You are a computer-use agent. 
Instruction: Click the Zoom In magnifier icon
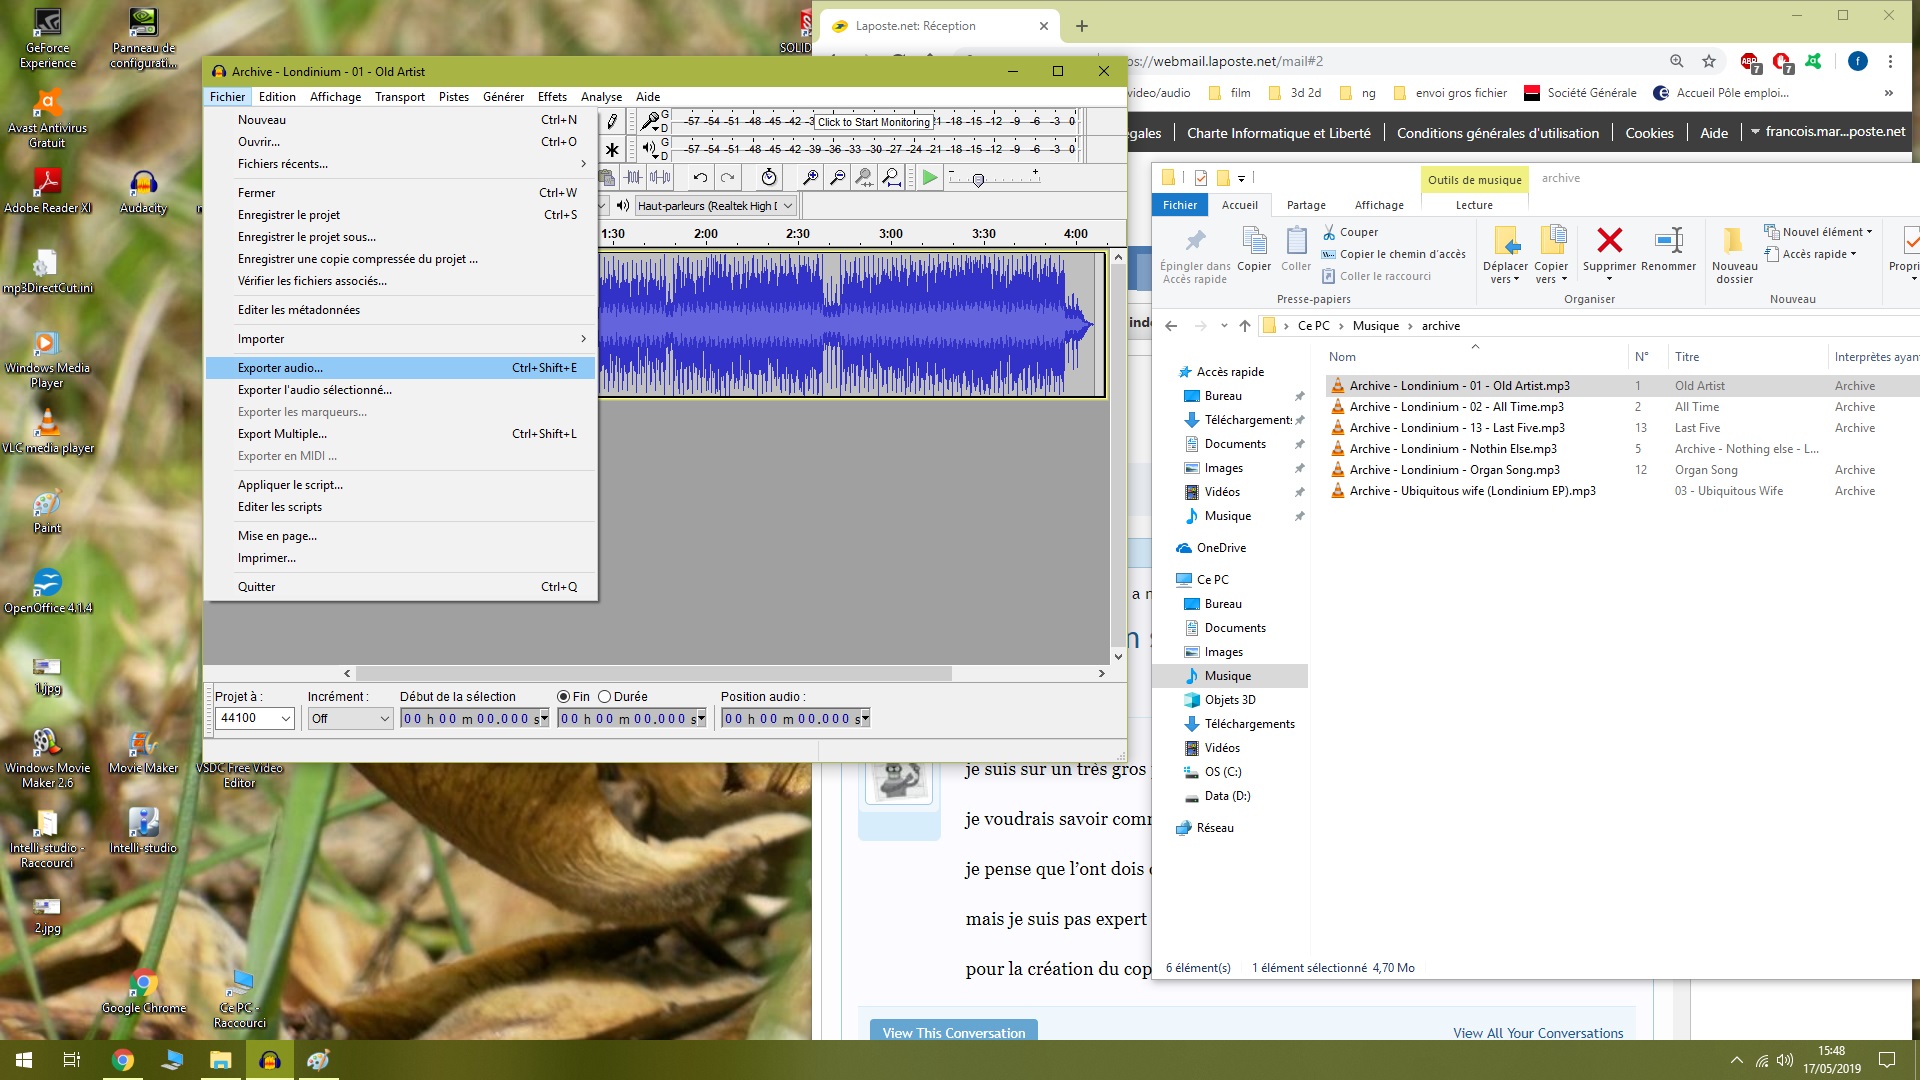pyautogui.click(x=810, y=178)
